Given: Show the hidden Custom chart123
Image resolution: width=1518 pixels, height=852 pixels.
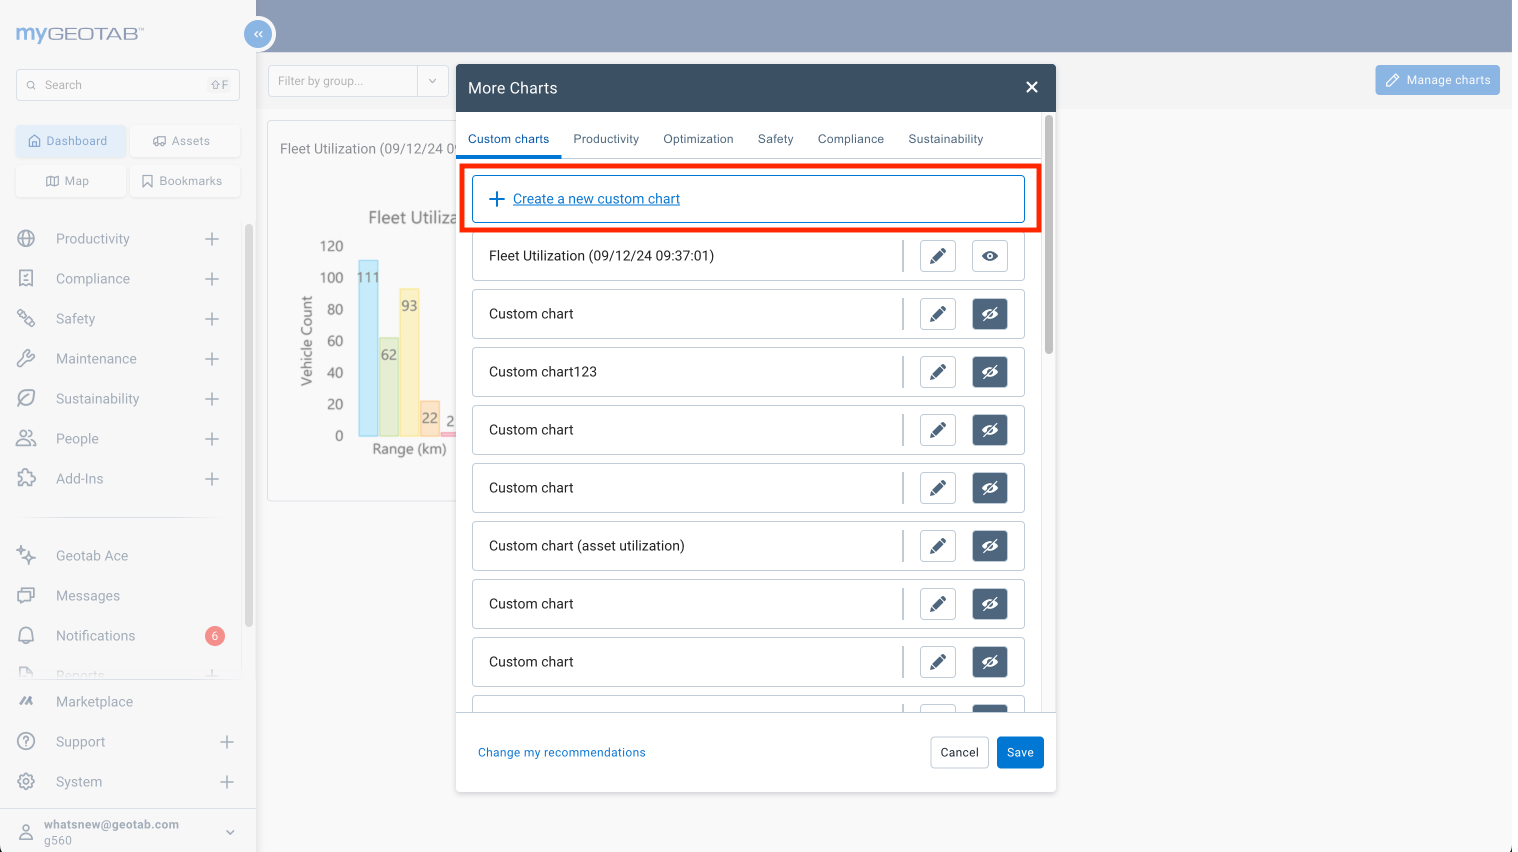Looking at the screenshot, I should [989, 371].
